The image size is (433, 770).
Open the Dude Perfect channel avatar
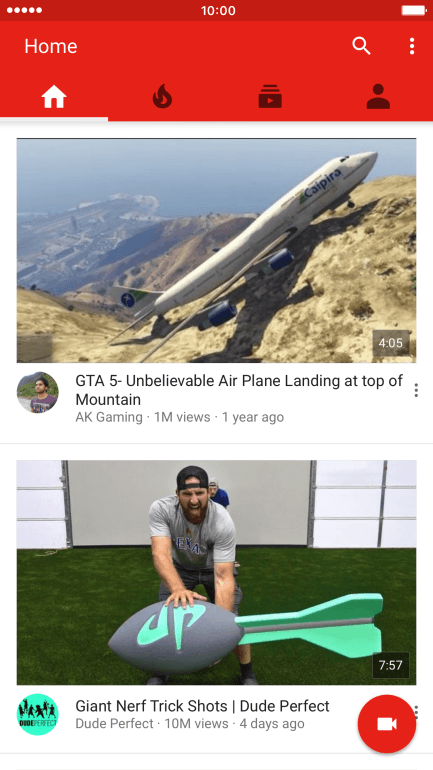[x=38, y=714]
